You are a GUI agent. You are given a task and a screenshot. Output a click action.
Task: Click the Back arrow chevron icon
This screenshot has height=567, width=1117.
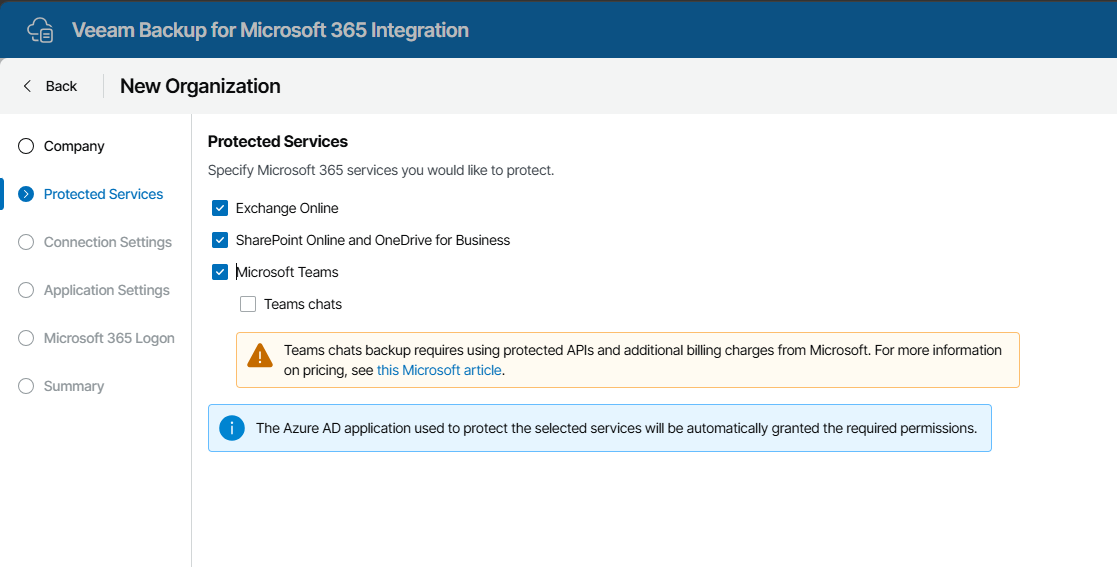(x=27, y=86)
